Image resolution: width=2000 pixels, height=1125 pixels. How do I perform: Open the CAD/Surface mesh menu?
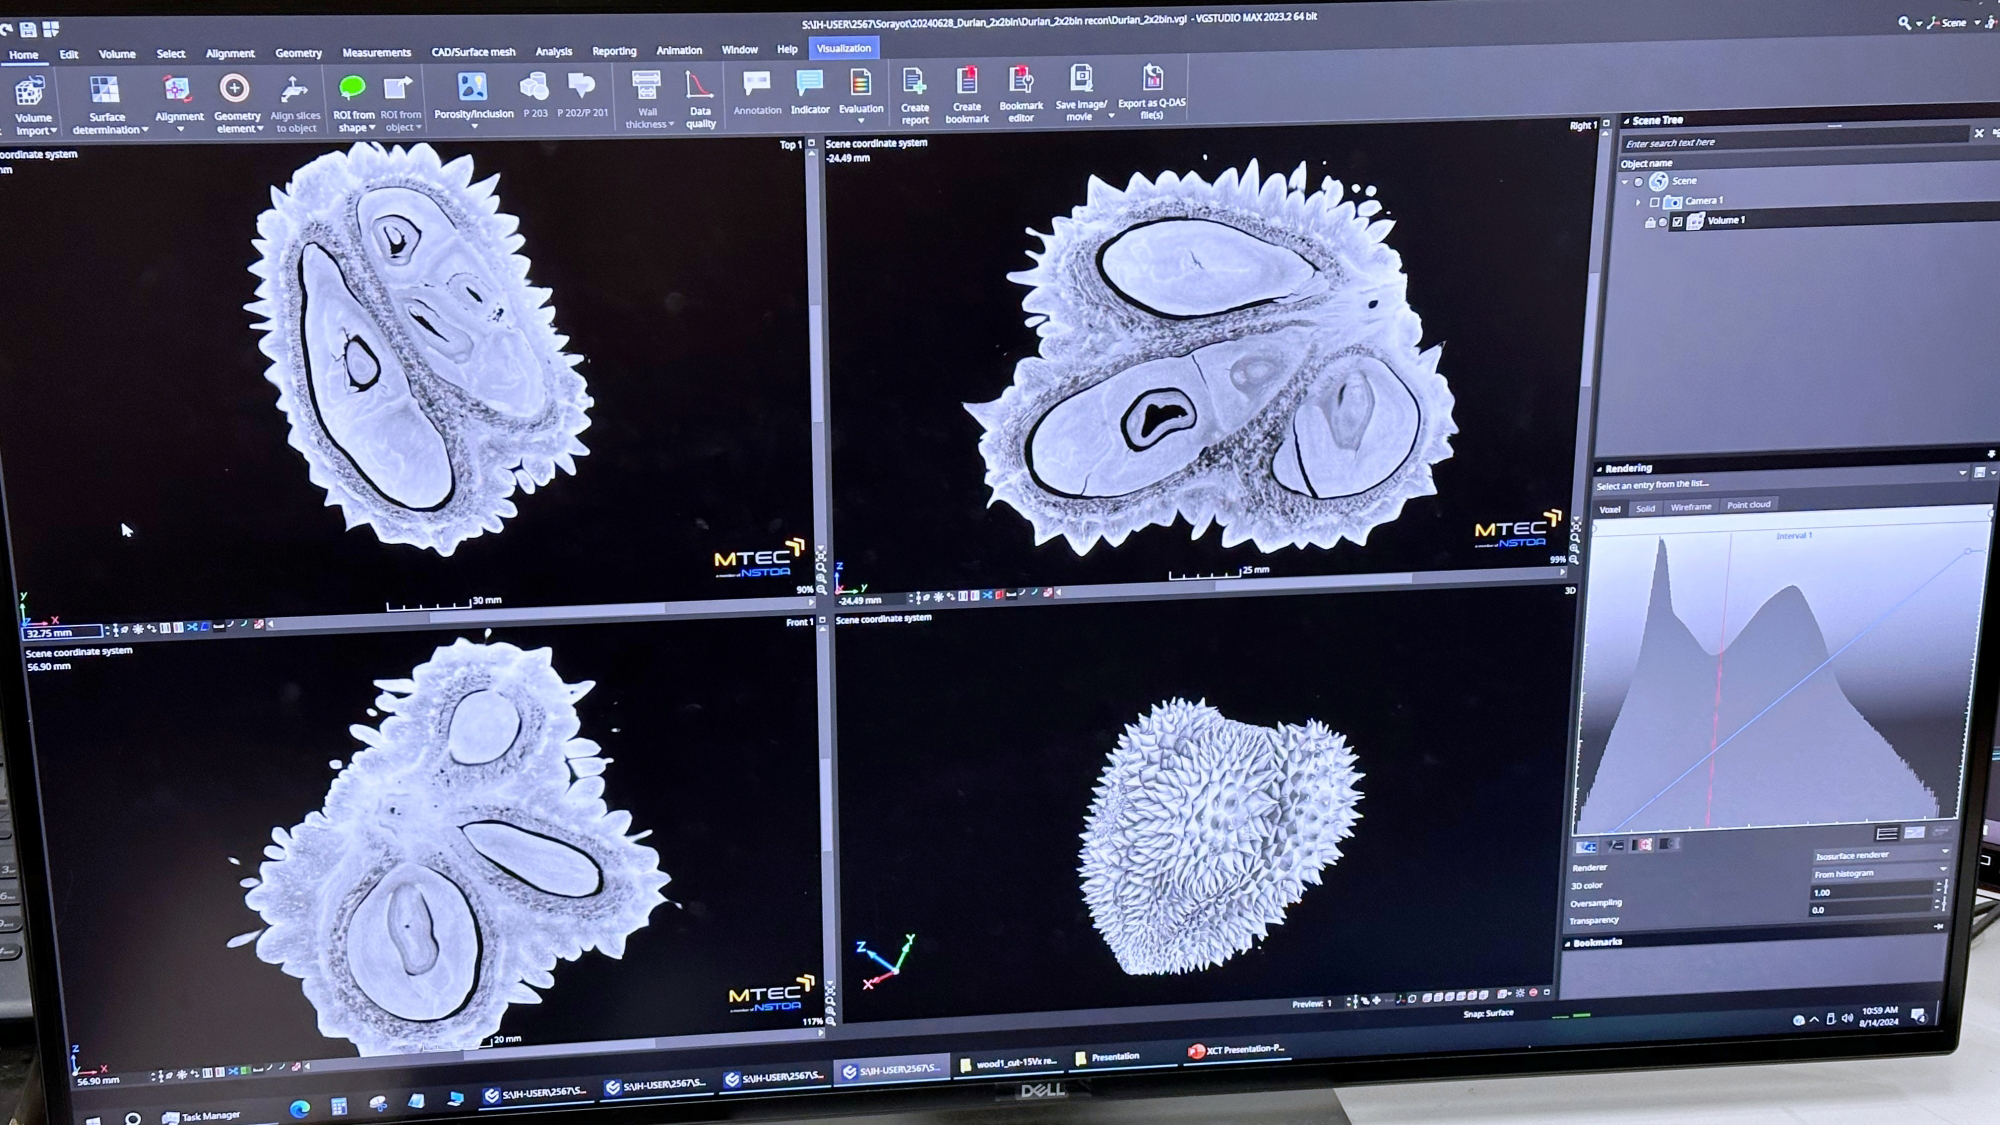coord(473,51)
